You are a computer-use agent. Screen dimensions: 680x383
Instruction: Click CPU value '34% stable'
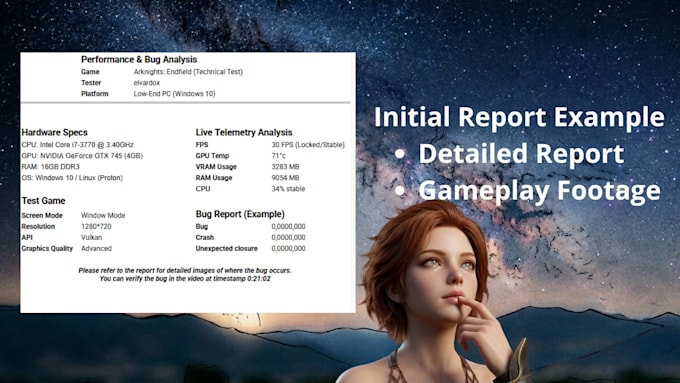(x=288, y=189)
